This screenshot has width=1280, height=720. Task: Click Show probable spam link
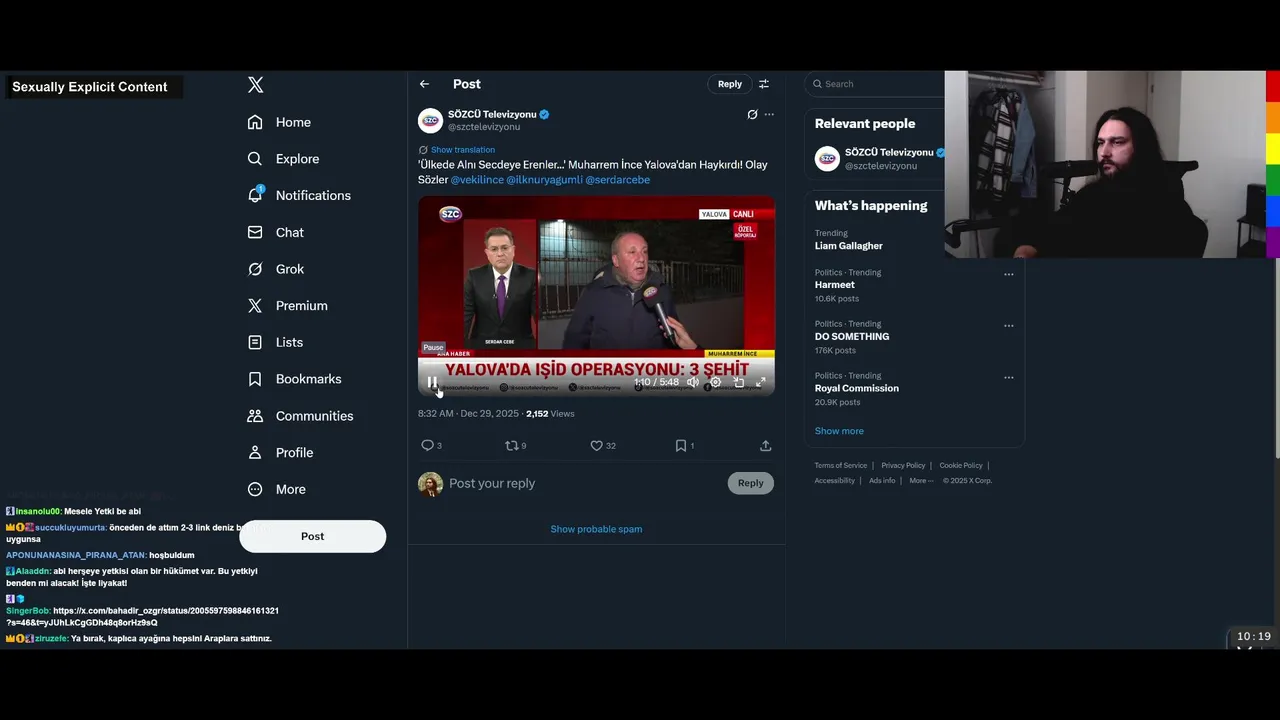point(596,529)
